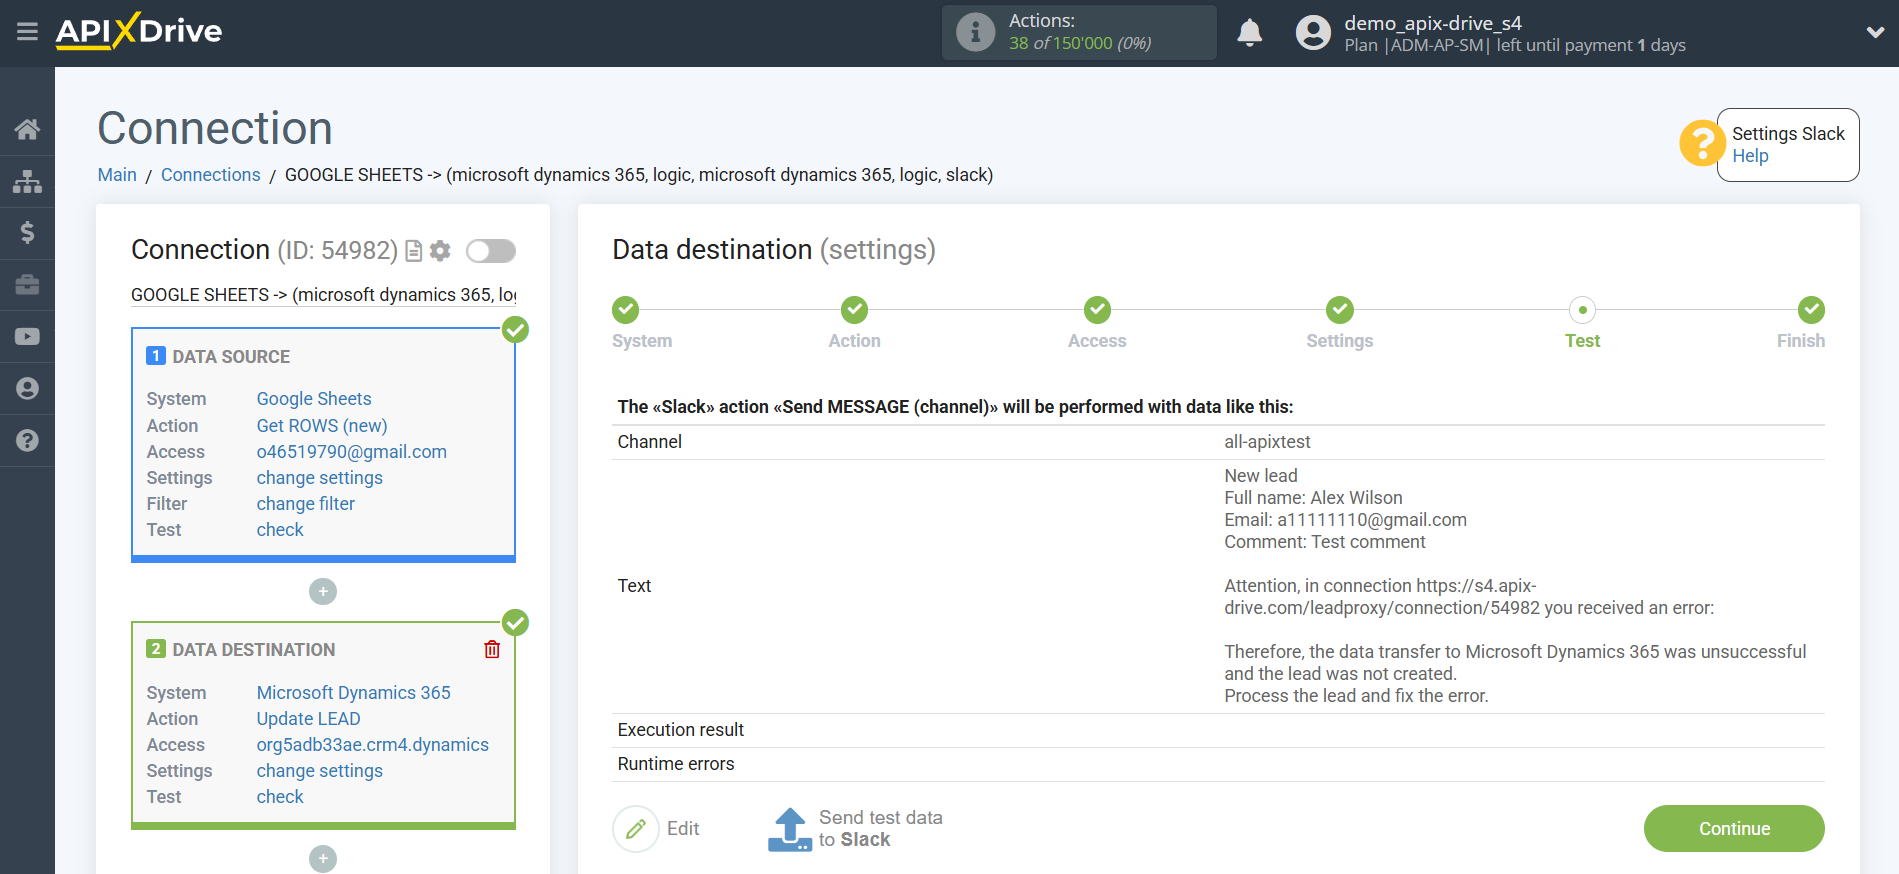Screen dimensions: 1899x874
Task: Click change settings in Data Source
Action: click(320, 478)
